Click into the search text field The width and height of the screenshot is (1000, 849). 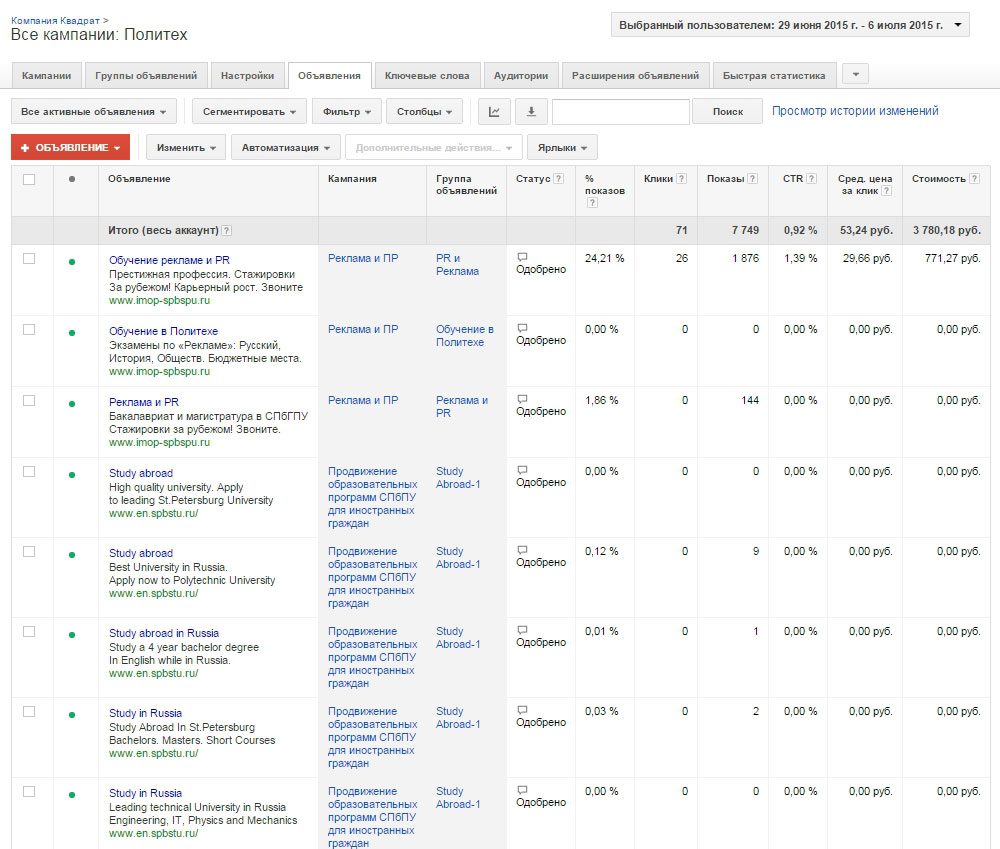621,112
